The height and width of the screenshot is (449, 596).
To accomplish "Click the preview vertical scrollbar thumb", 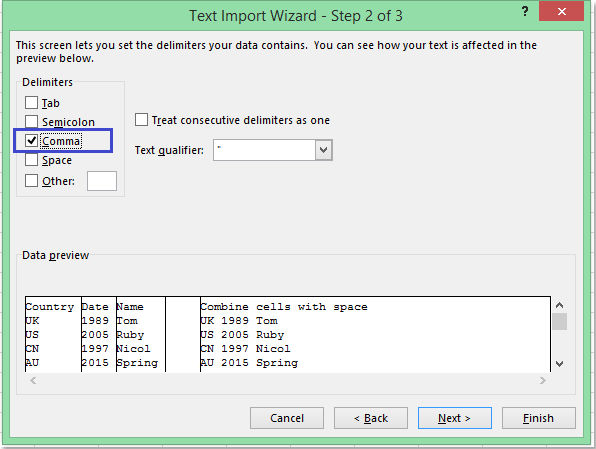I will coord(559,322).
